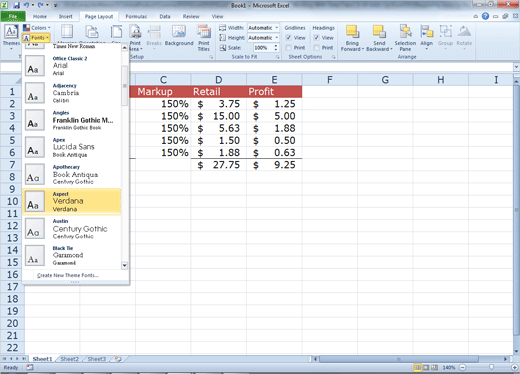Select Office Classic 2 Arial theme font
Image resolution: width=520 pixels, height=374 pixels.
(x=72, y=66)
